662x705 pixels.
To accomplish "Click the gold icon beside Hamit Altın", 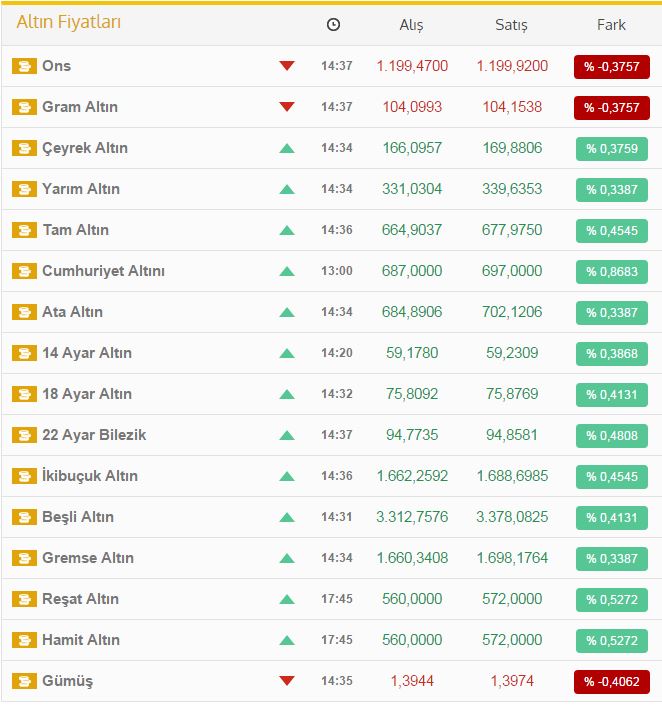I will 24,640.
